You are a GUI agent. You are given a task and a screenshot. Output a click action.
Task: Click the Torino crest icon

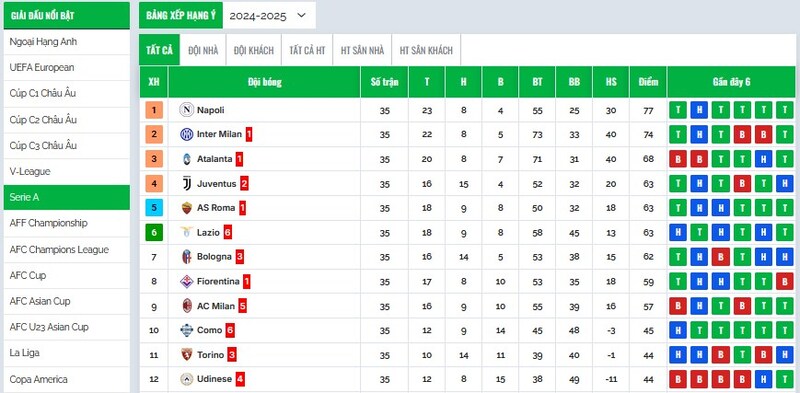187,354
